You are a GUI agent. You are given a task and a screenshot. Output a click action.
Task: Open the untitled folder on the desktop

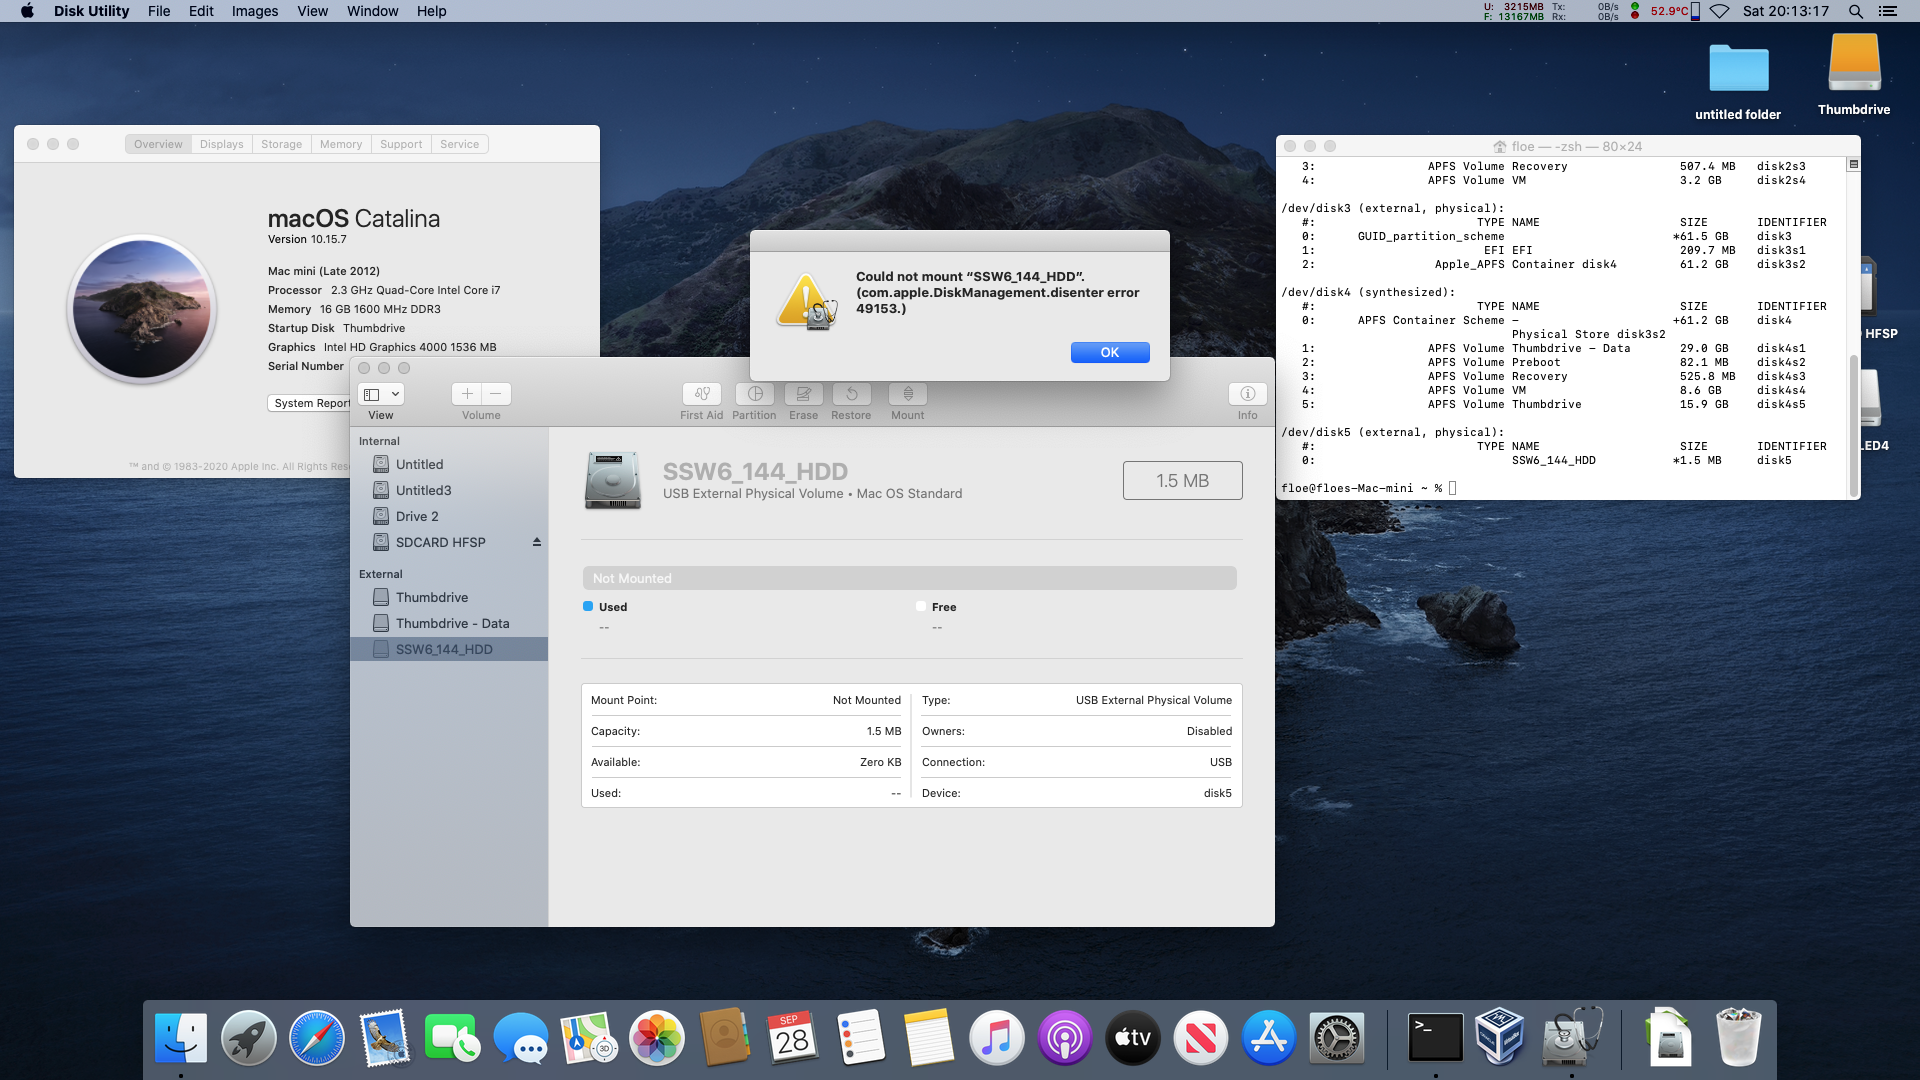click(1738, 70)
